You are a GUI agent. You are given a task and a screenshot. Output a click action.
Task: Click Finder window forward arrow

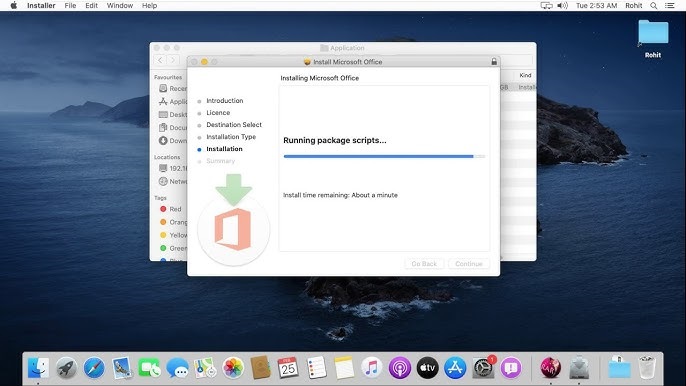(x=173, y=60)
